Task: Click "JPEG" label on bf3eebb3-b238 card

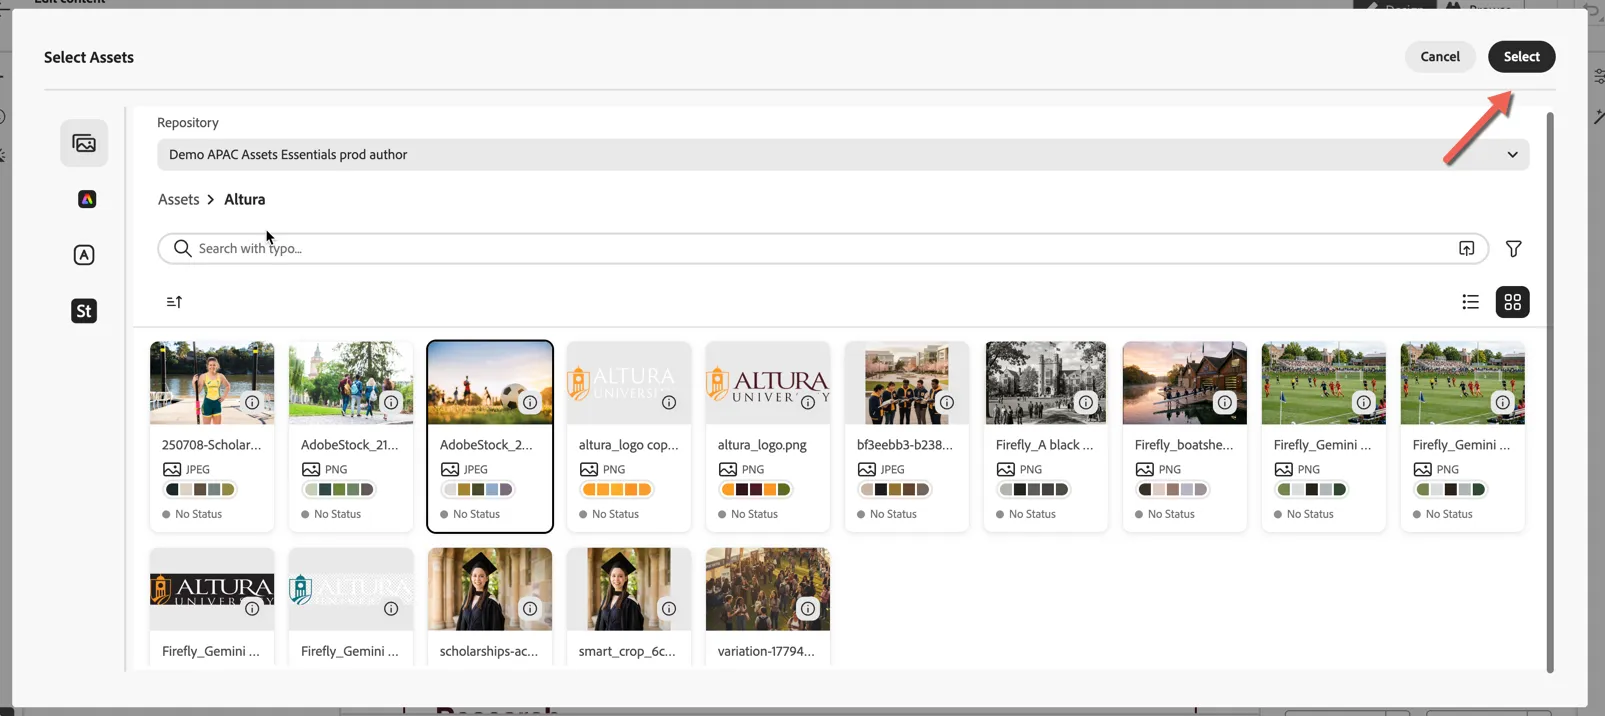Action: (892, 469)
